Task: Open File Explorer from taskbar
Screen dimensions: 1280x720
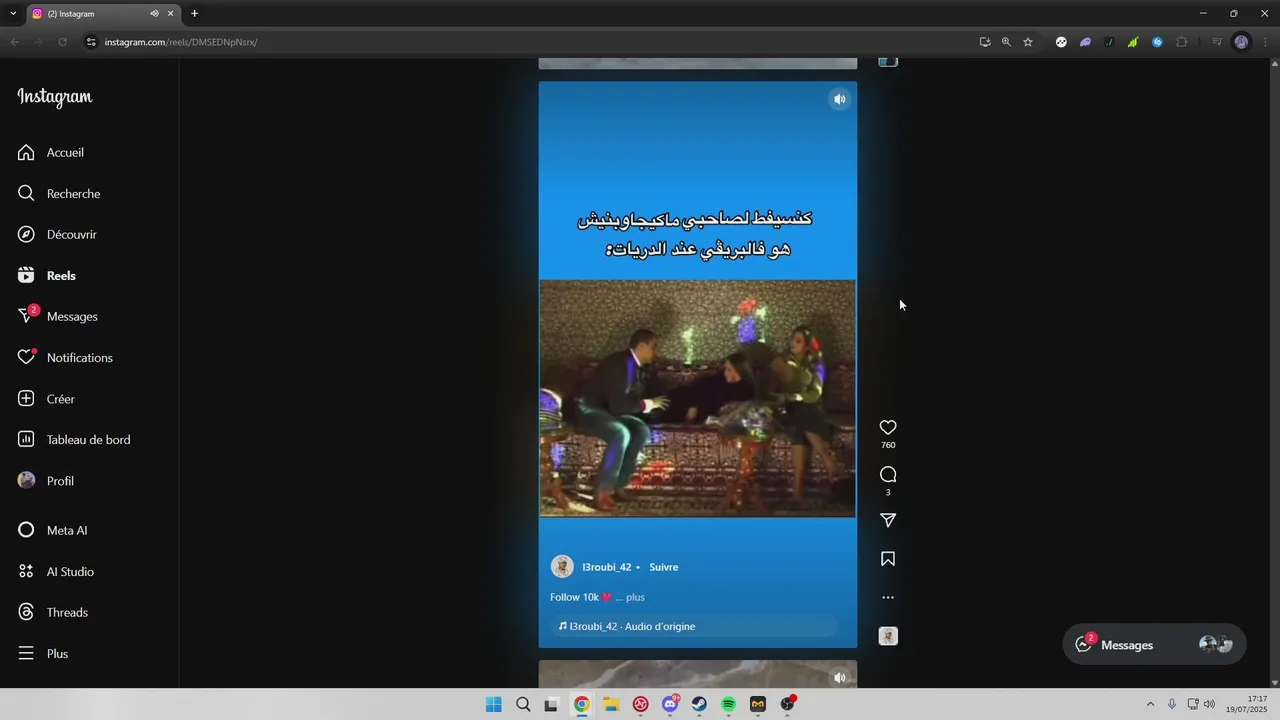Action: (611, 704)
